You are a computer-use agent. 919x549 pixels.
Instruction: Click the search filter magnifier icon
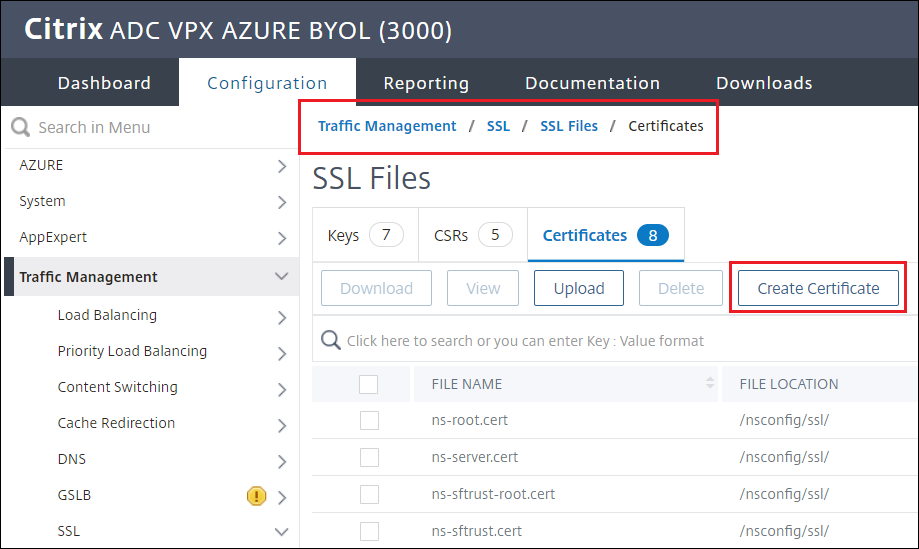[x=330, y=341]
